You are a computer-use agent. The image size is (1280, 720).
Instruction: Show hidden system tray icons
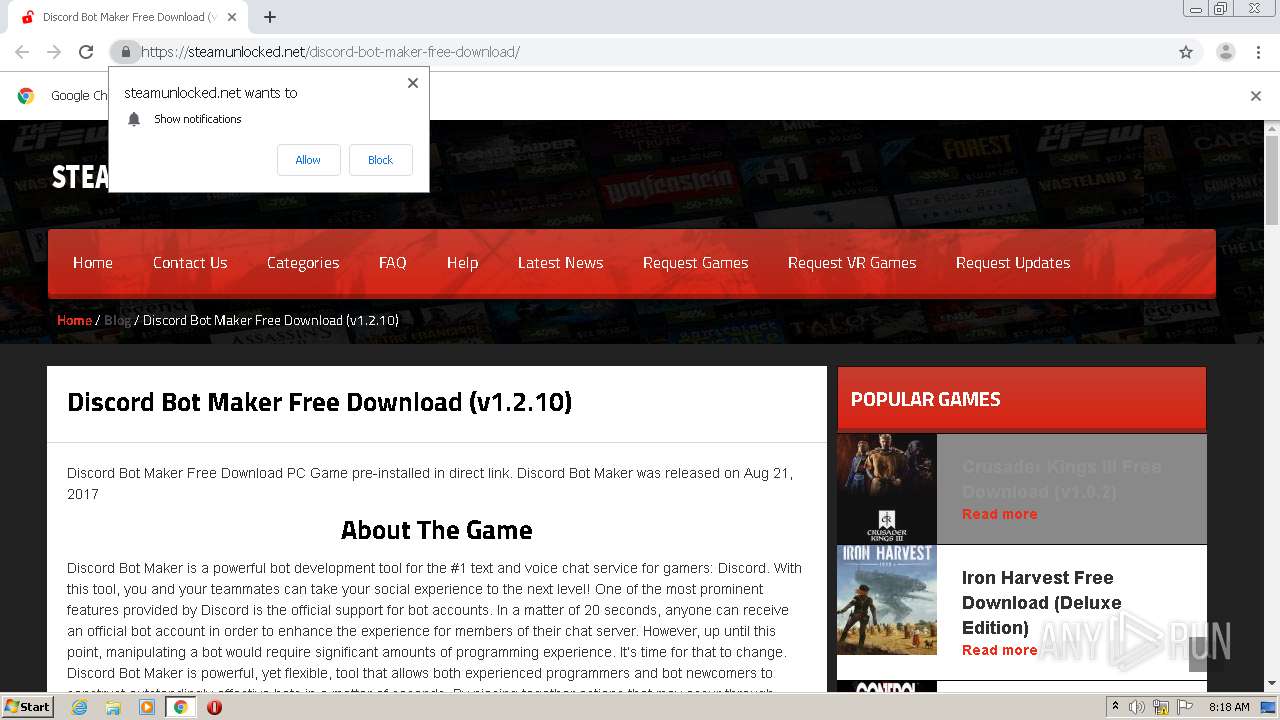[x=1115, y=707]
